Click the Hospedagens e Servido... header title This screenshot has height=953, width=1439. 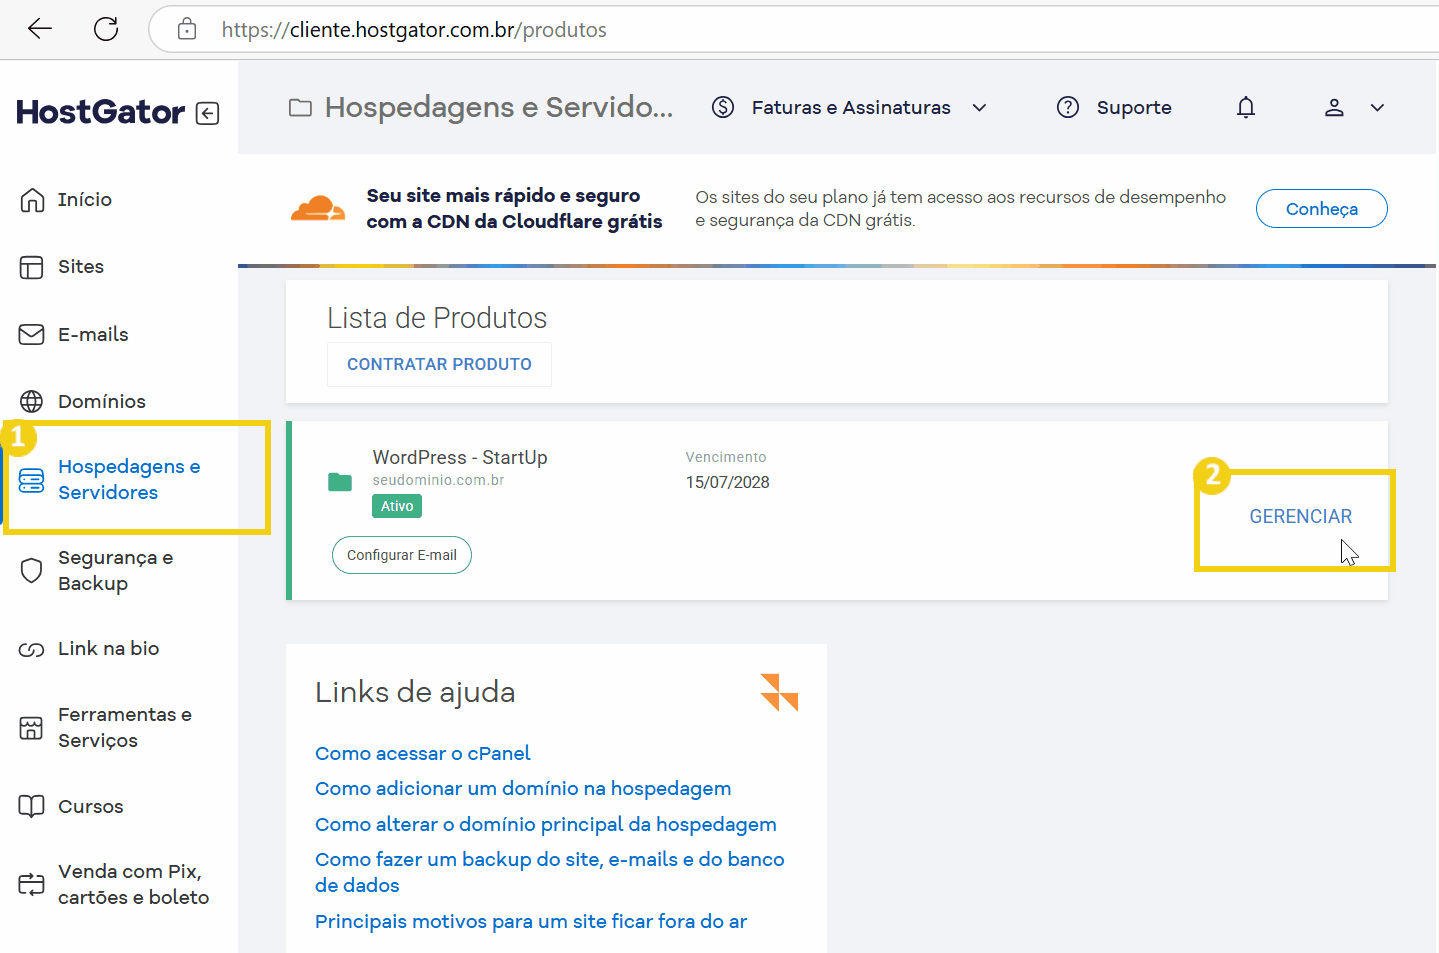pos(499,107)
